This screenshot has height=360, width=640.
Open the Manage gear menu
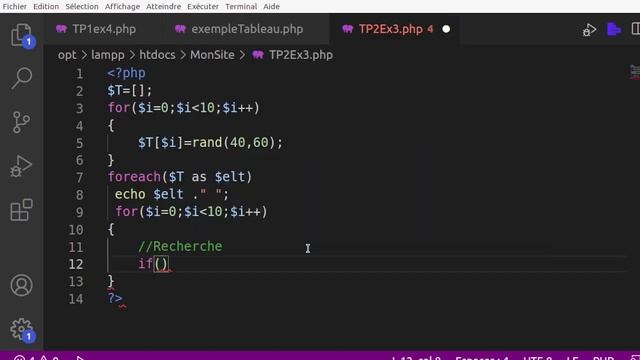pyautogui.click(x=22, y=330)
